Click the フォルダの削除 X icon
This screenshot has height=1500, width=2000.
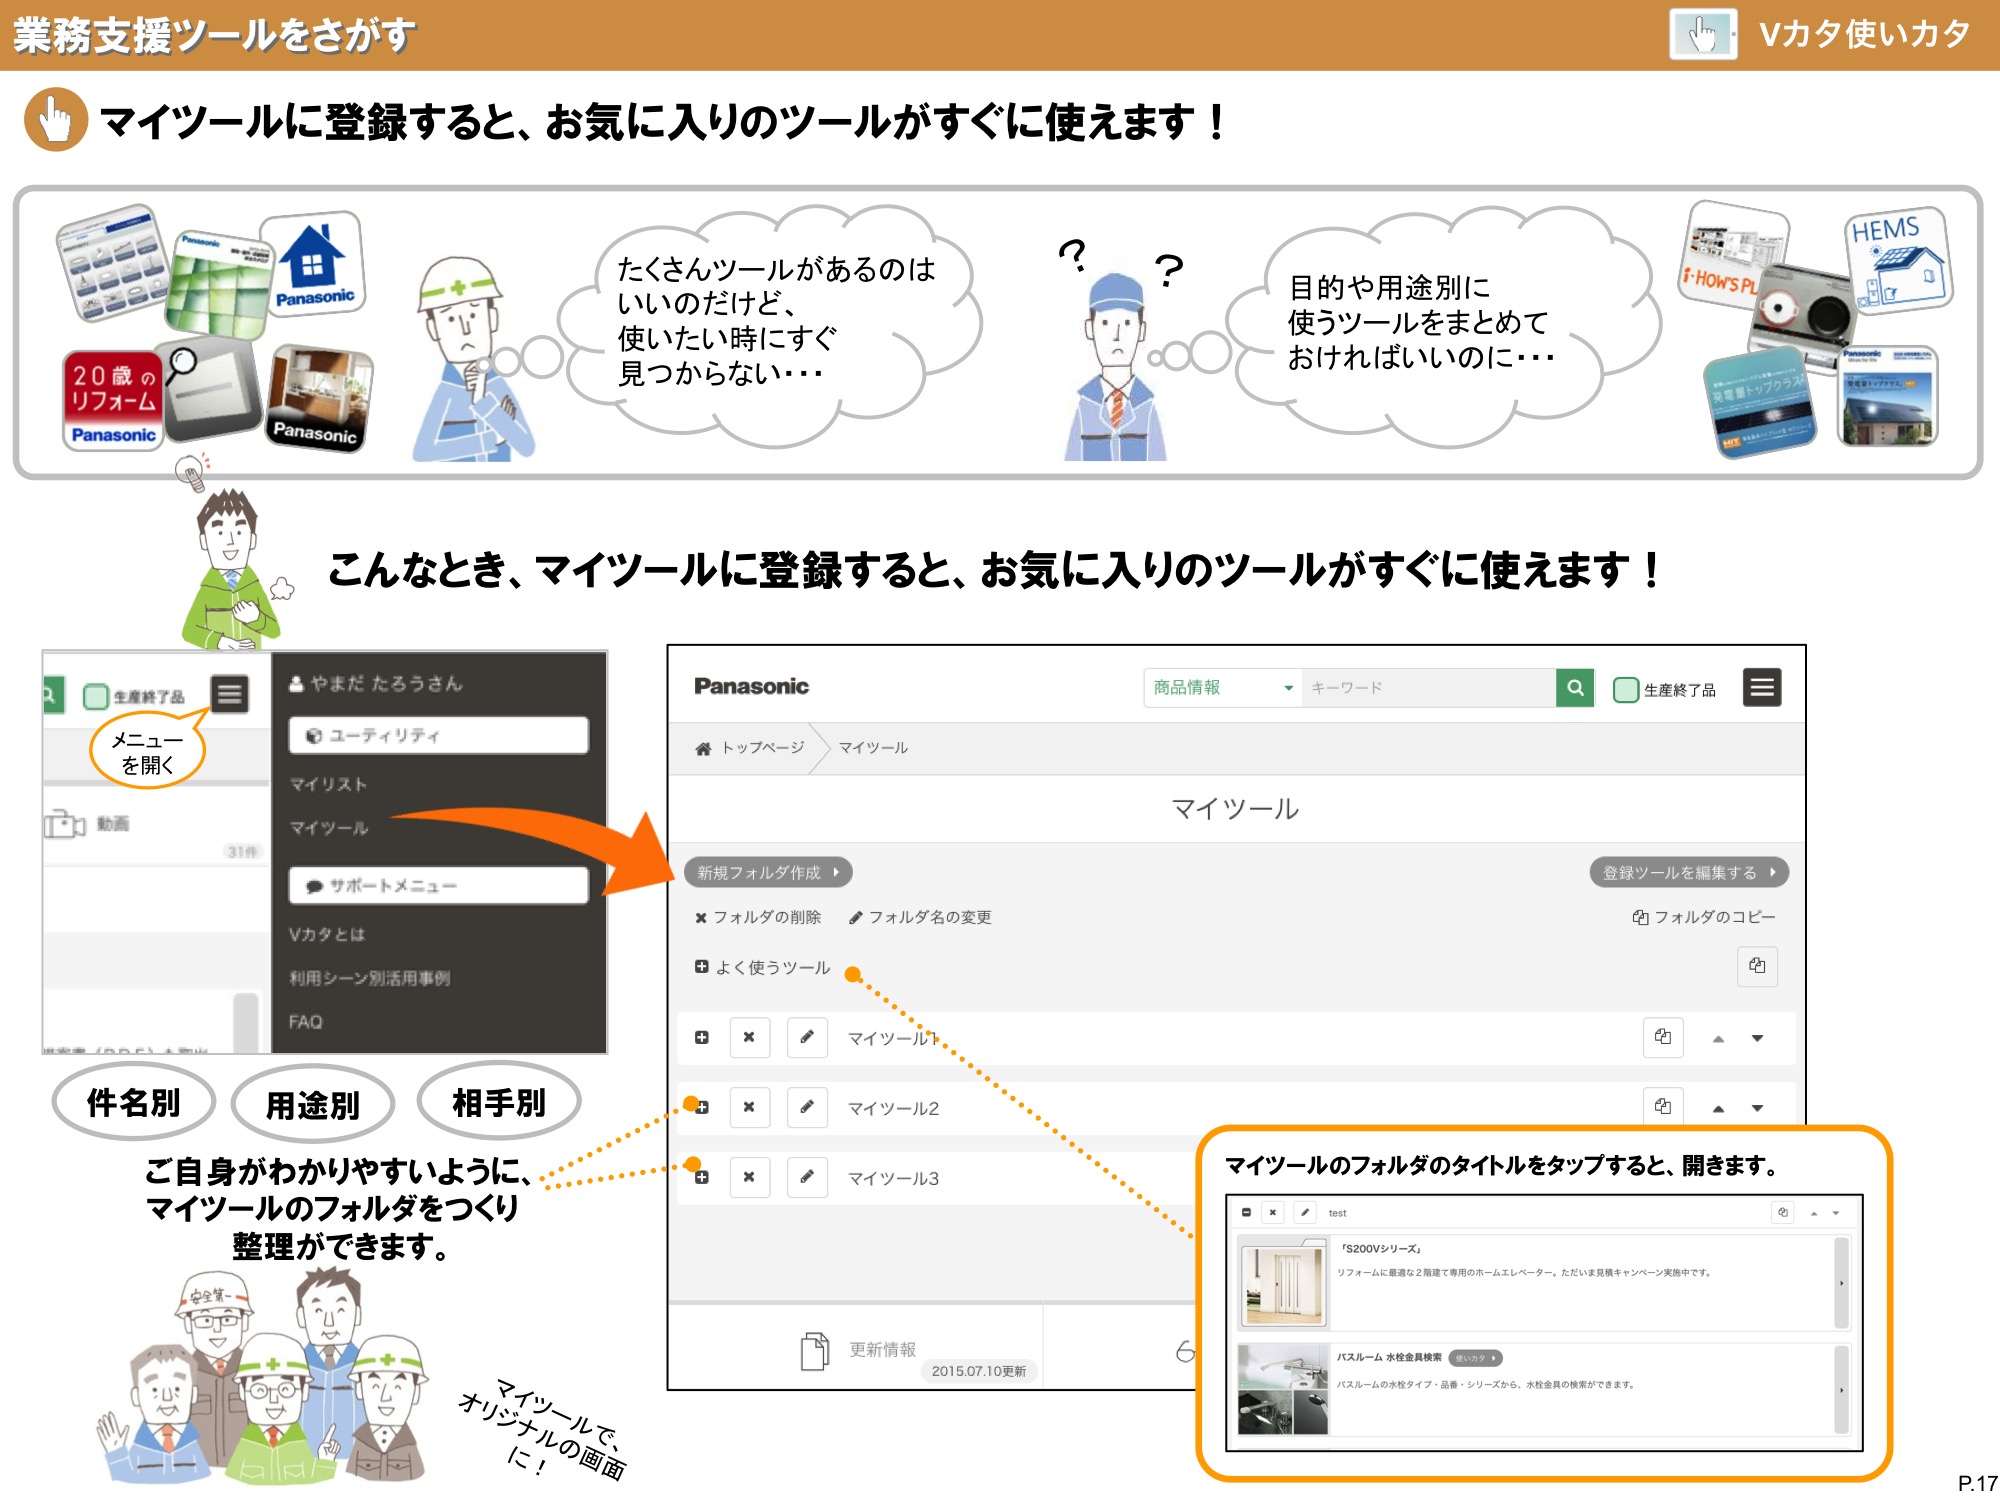[x=700, y=917]
